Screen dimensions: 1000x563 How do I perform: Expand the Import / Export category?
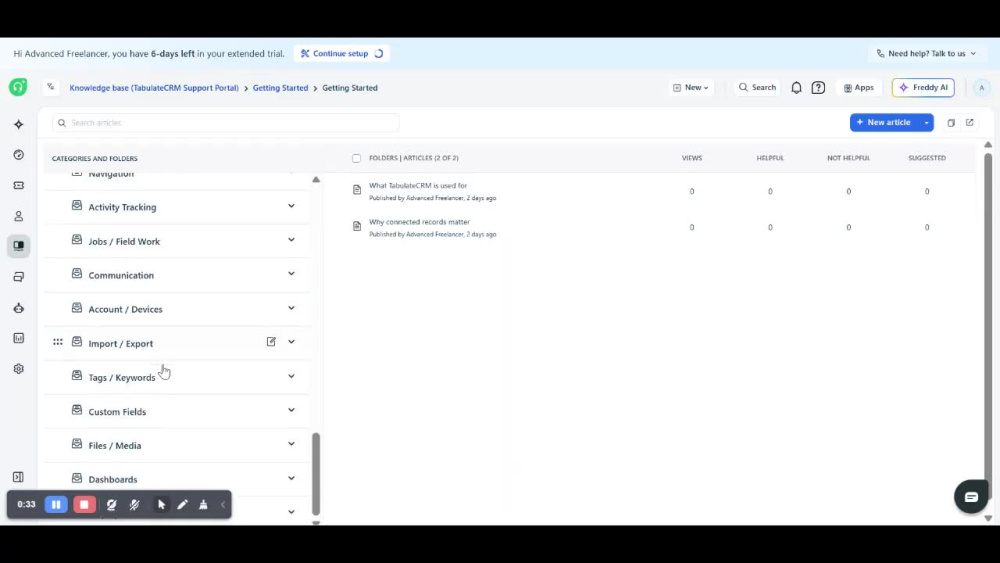click(x=291, y=342)
